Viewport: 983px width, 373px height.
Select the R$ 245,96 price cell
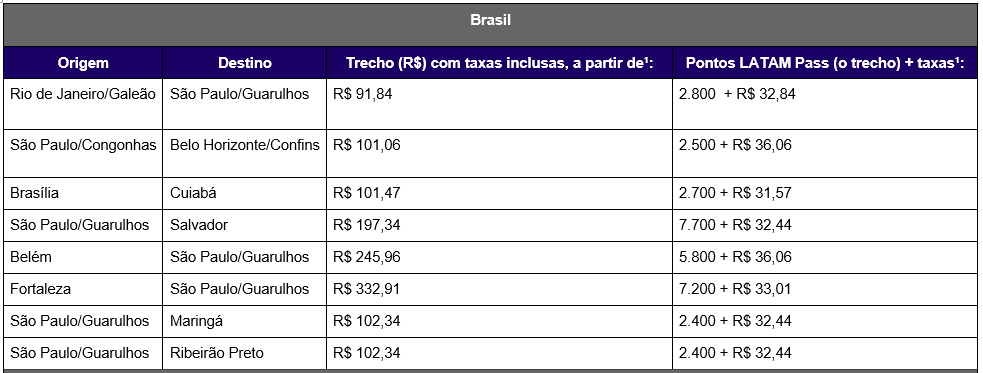(500, 257)
